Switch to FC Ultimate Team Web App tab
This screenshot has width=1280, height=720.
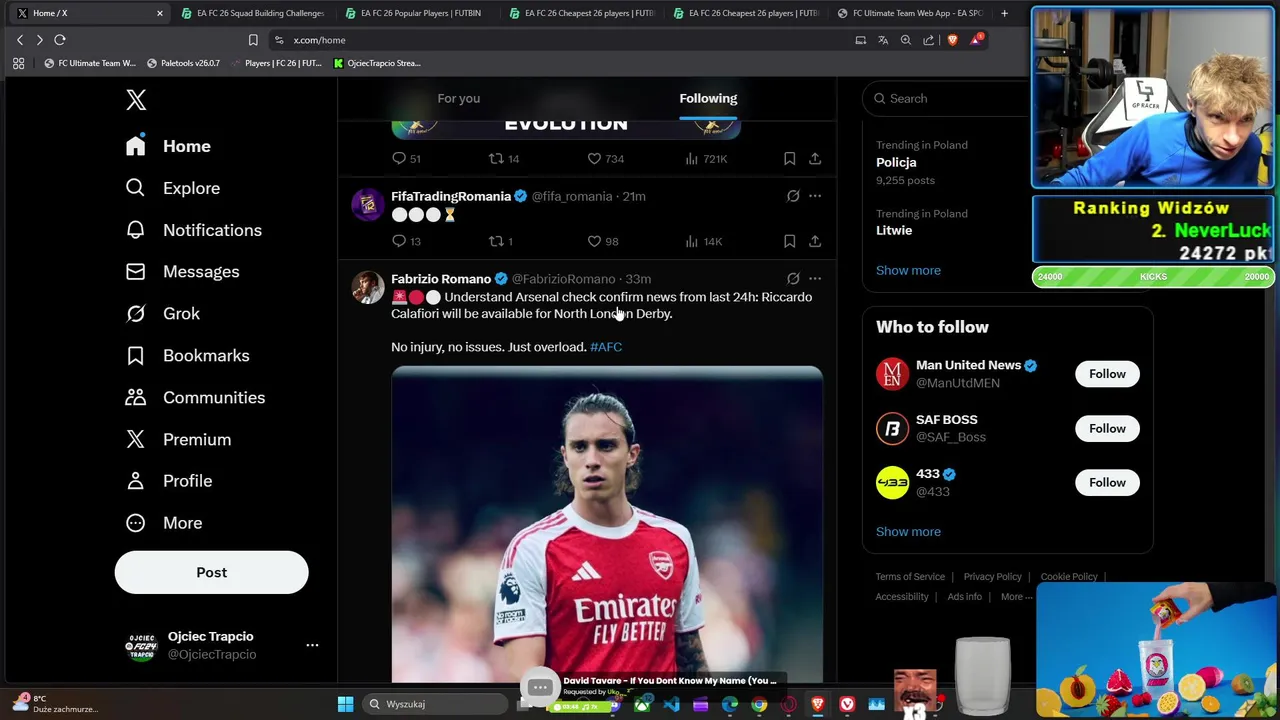[909, 13]
